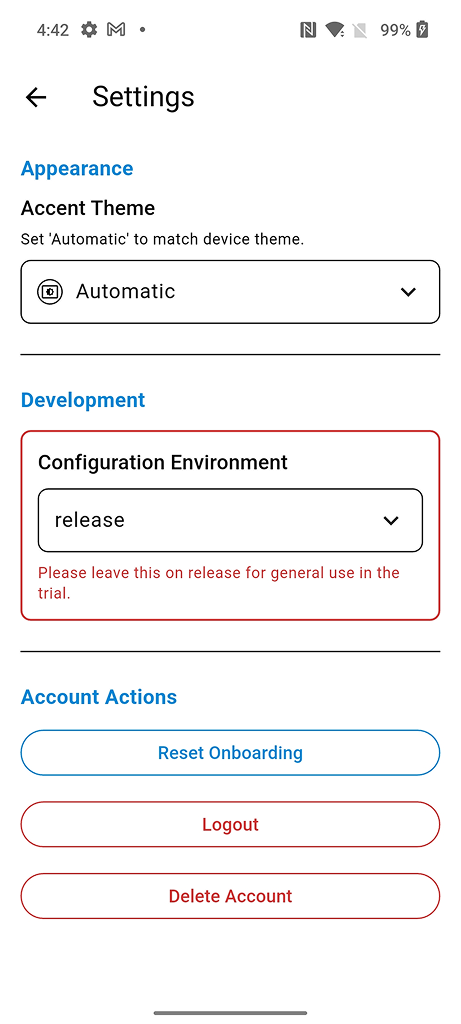The width and height of the screenshot is (461, 1024).
Task: Click the Reset Onboarding button
Action: tap(230, 753)
